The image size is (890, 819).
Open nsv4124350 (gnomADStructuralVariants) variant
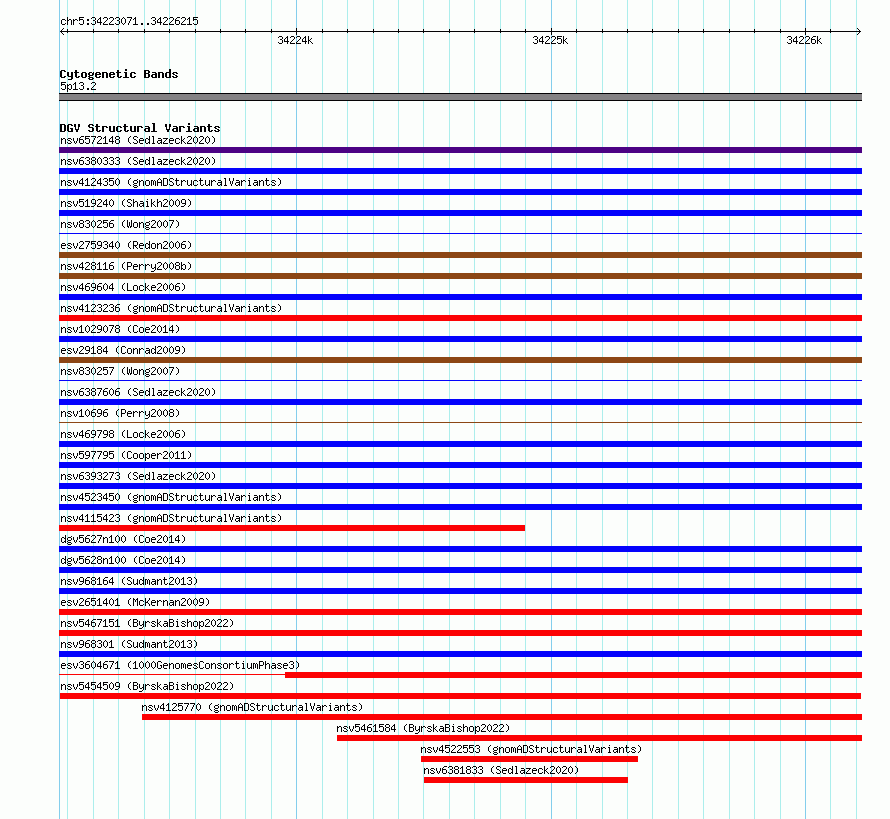click(171, 182)
